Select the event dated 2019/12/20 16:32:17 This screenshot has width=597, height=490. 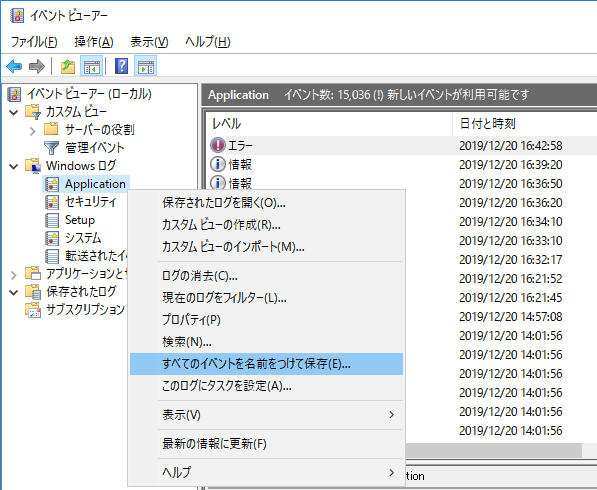coord(511,259)
